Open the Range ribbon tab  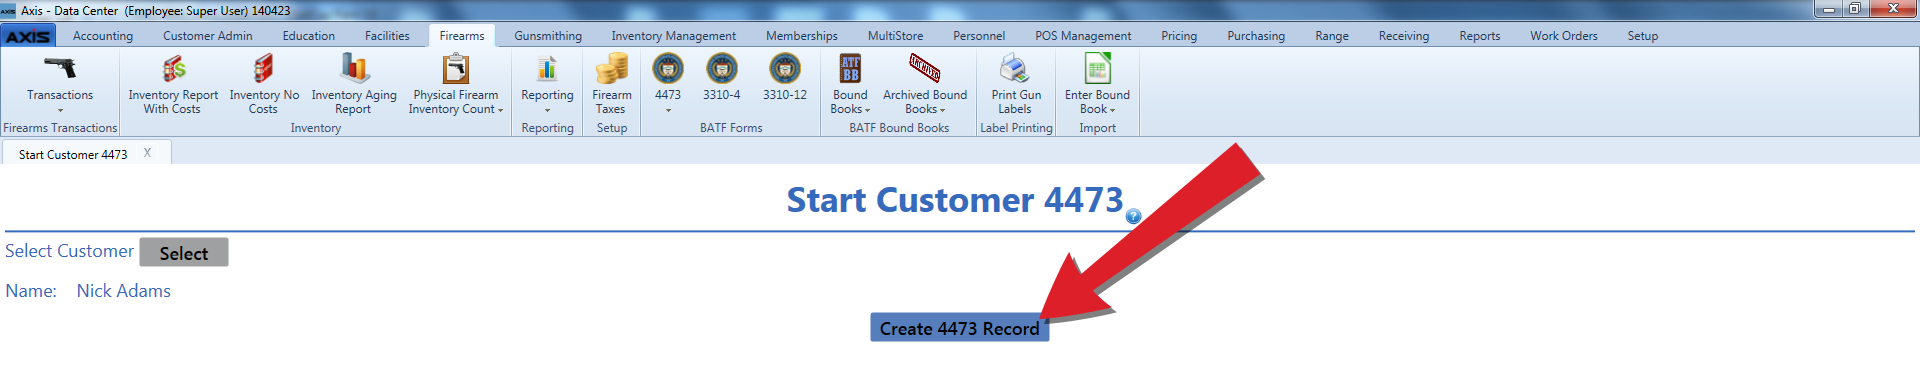click(x=1332, y=36)
